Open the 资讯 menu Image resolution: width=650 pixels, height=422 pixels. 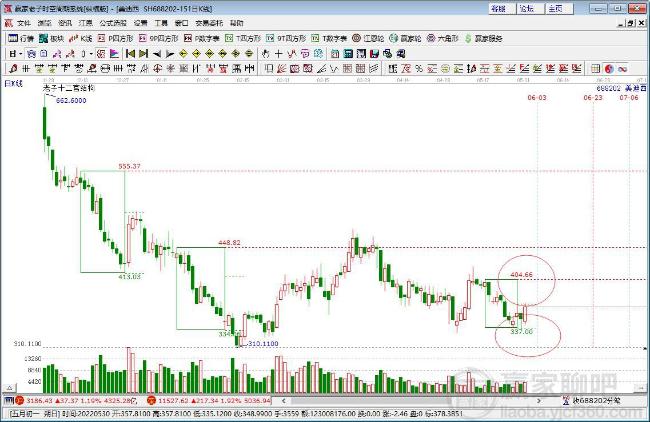click(65, 23)
